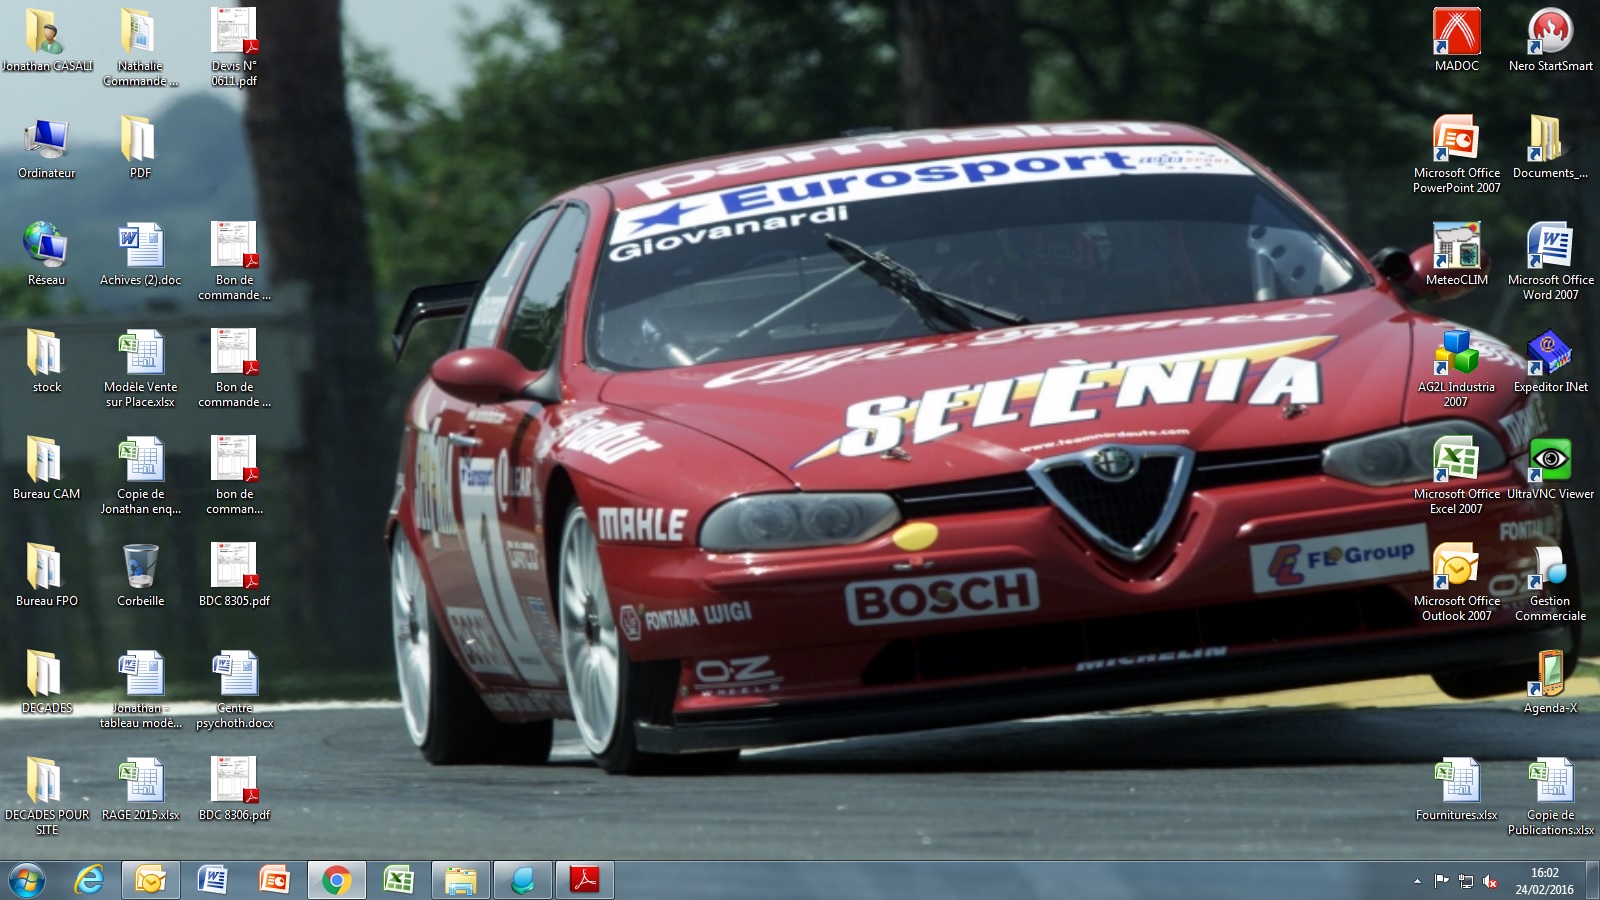
Task: Open Modèle Vente sur Place.xlsx
Action: tap(140, 368)
